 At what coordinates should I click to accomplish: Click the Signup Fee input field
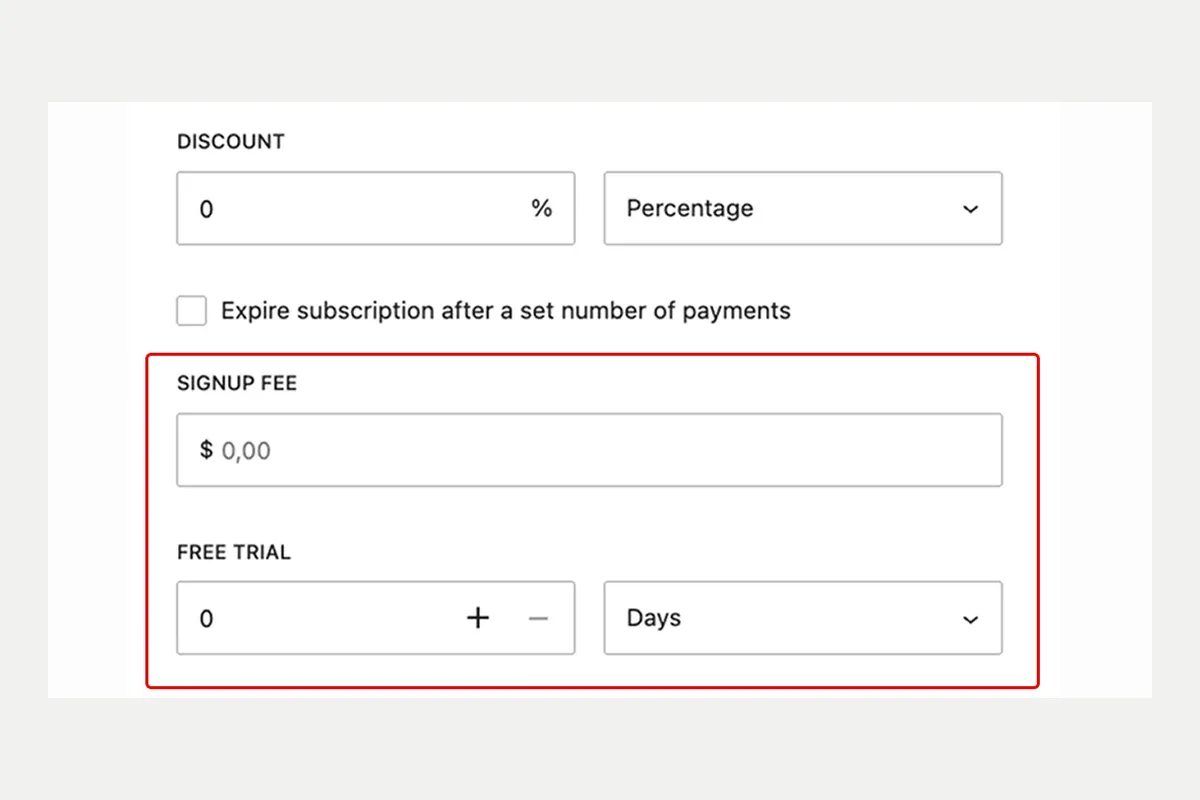point(589,450)
